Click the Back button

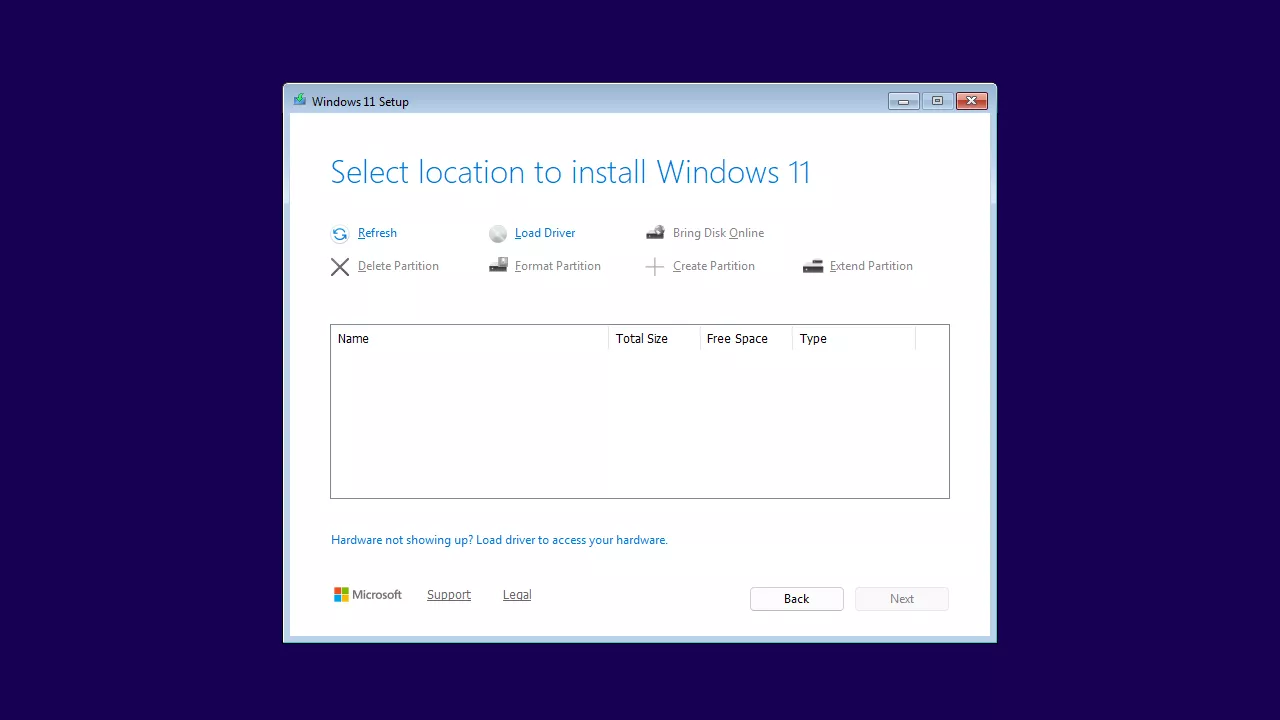pos(796,598)
